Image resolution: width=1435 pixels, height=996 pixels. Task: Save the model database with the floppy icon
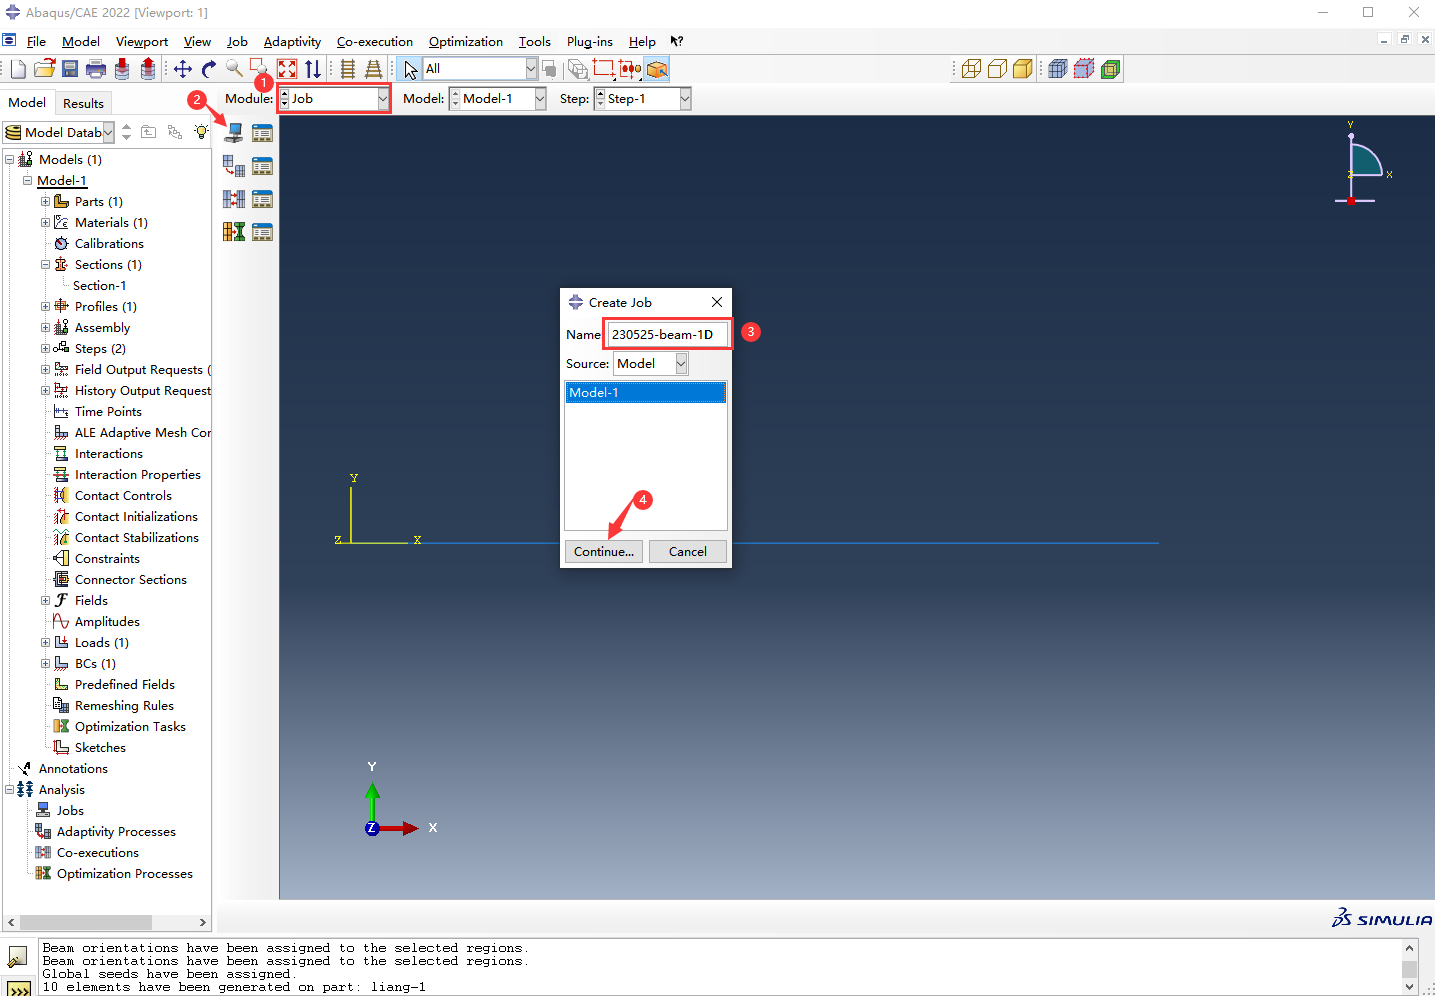click(x=70, y=69)
